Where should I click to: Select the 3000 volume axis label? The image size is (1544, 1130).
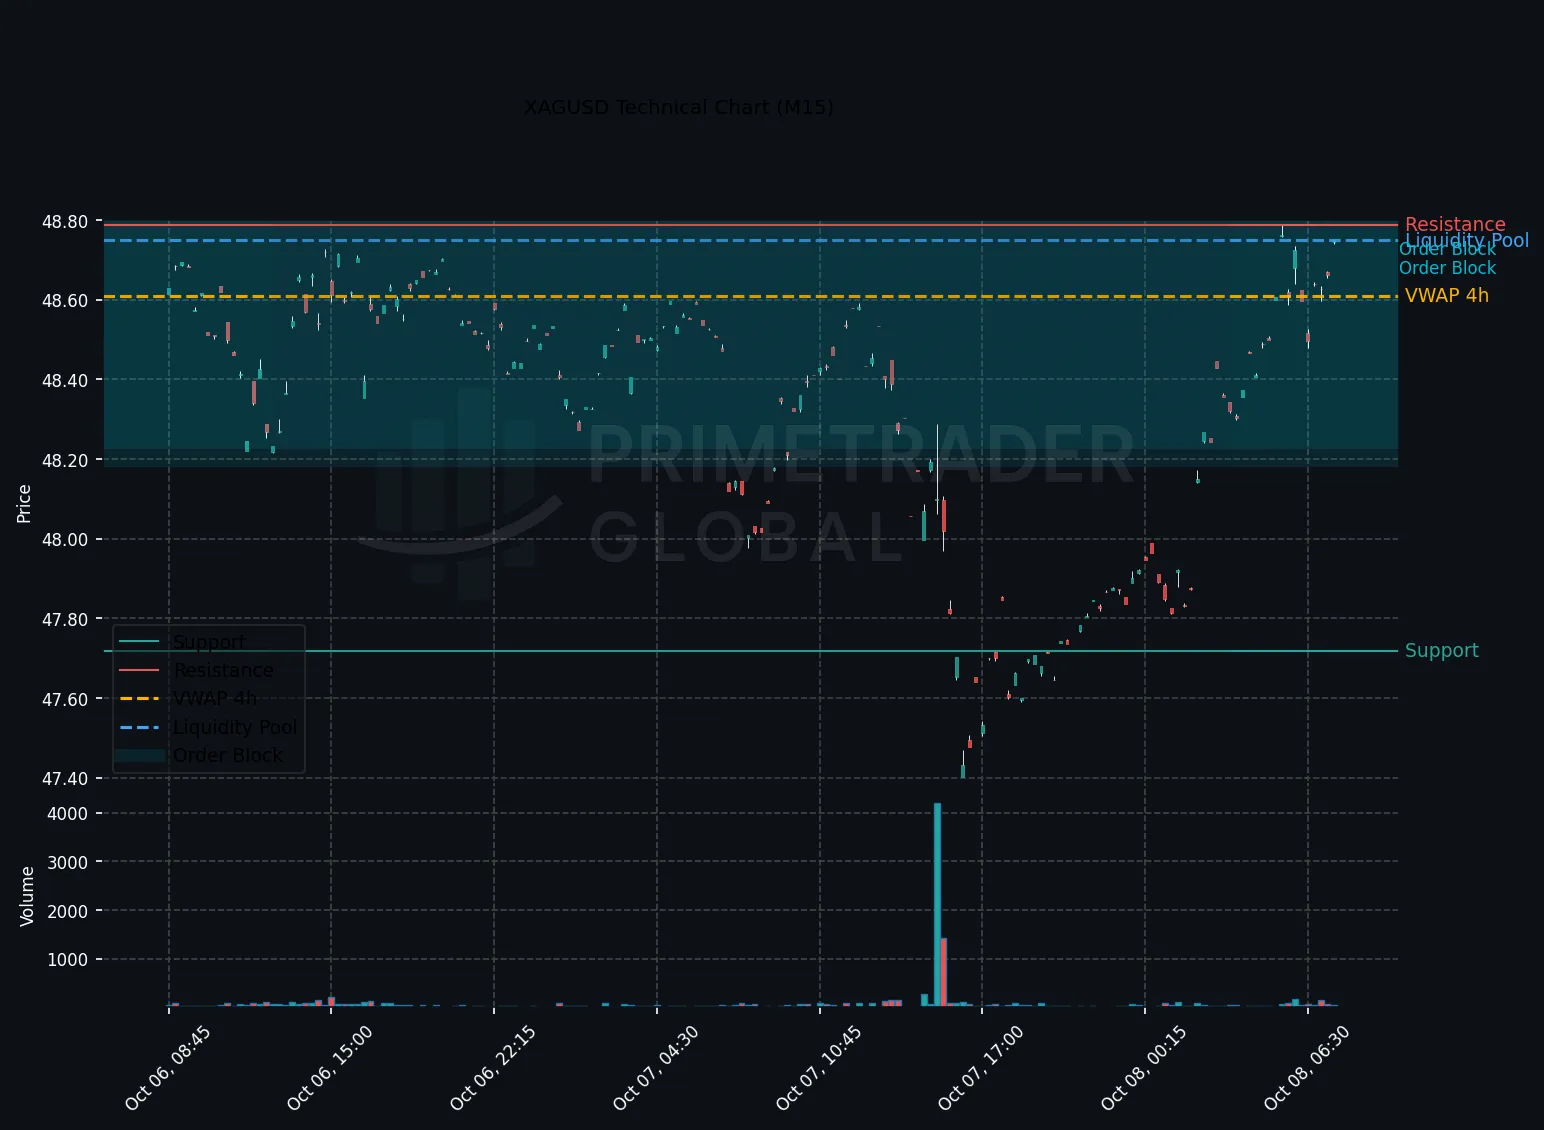(68, 863)
